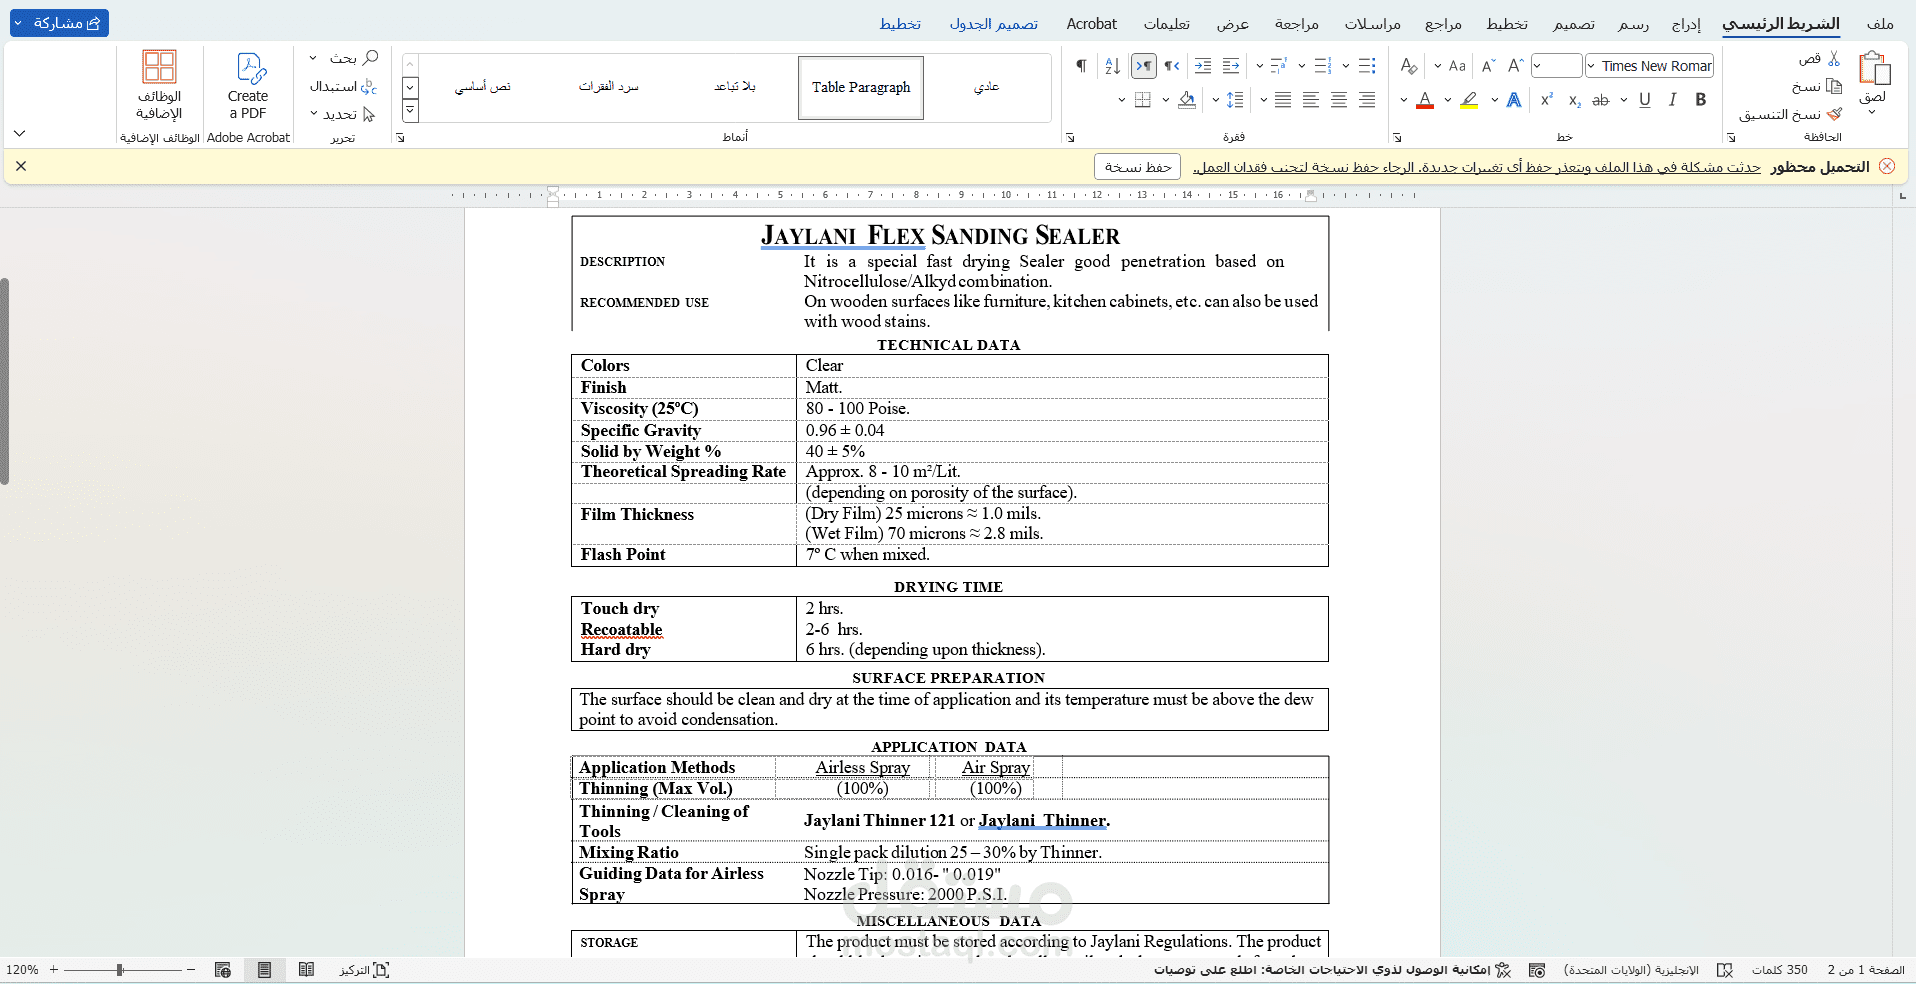Screen dimensions: 1916x984
Task: Select the سرد الفقرات (List Paragraph) style
Action: (608, 88)
